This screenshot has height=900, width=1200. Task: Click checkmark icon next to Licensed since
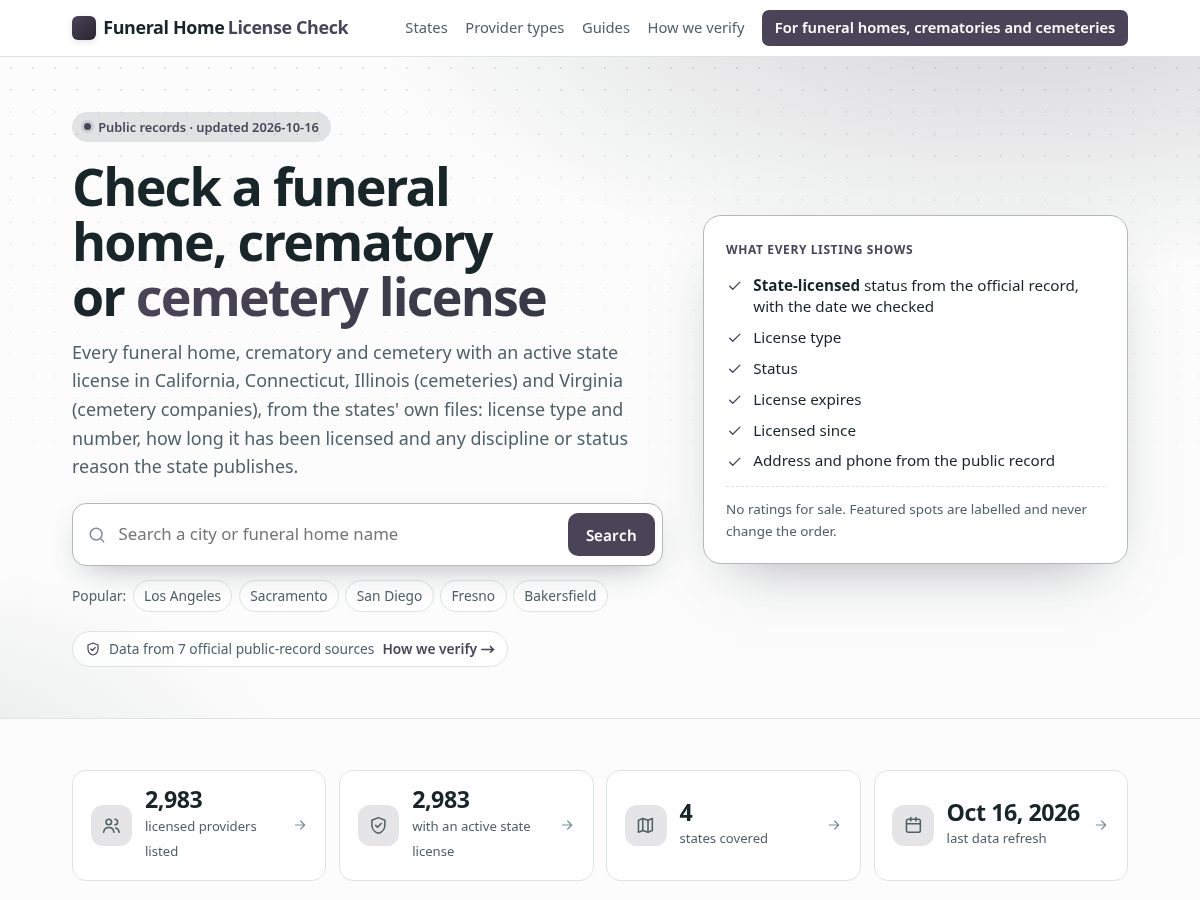735,431
